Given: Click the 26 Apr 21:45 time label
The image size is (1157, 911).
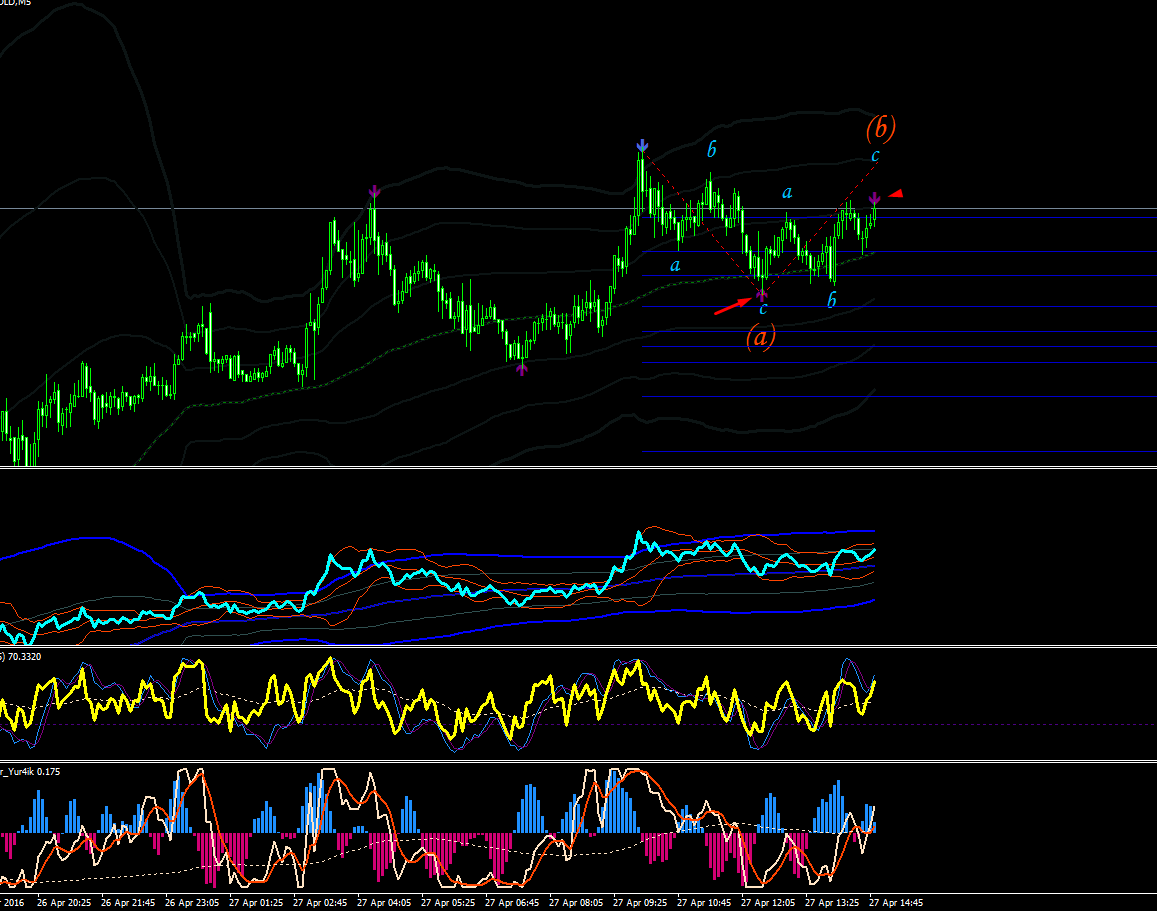Looking at the screenshot, I should click(128, 902).
